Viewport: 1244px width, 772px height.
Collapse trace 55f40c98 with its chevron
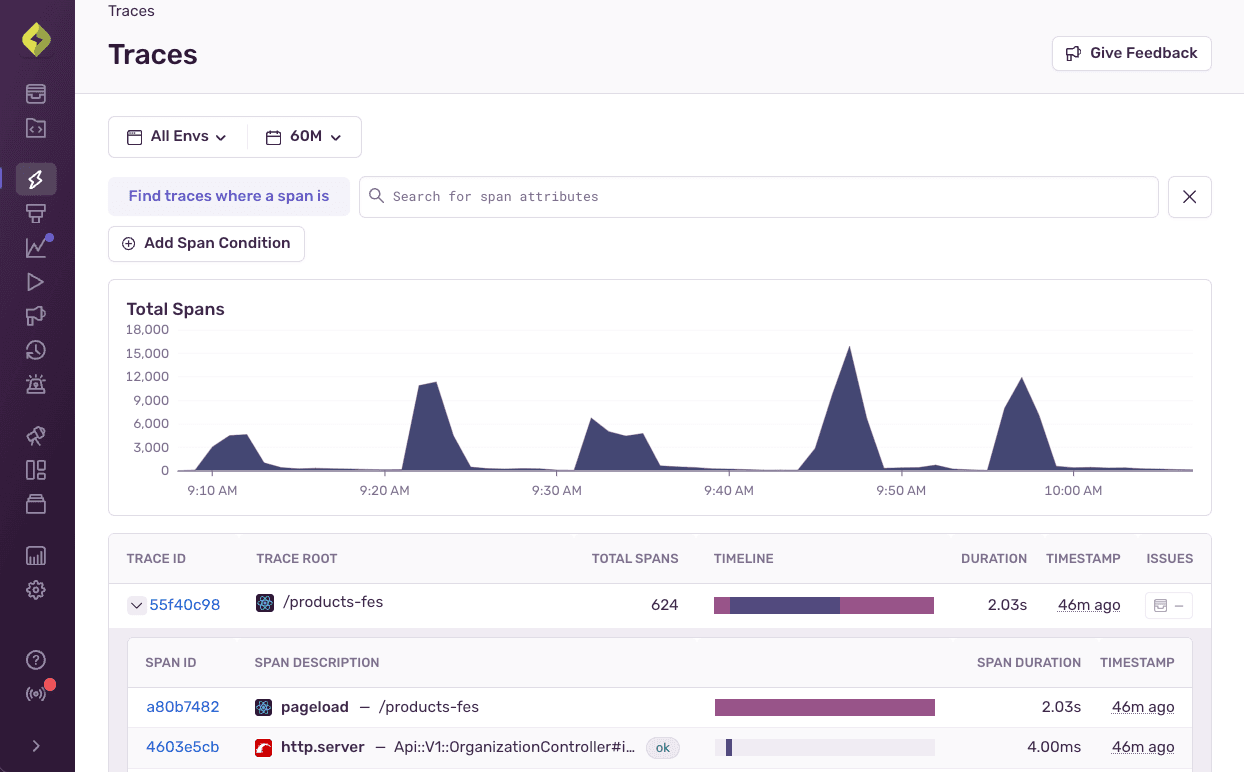tap(137, 605)
